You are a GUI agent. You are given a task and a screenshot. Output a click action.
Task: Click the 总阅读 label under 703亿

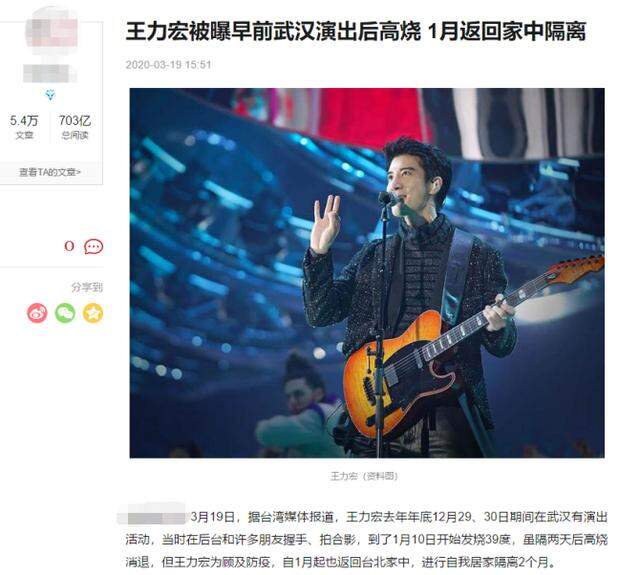pyautogui.click(x=75, y=135)
